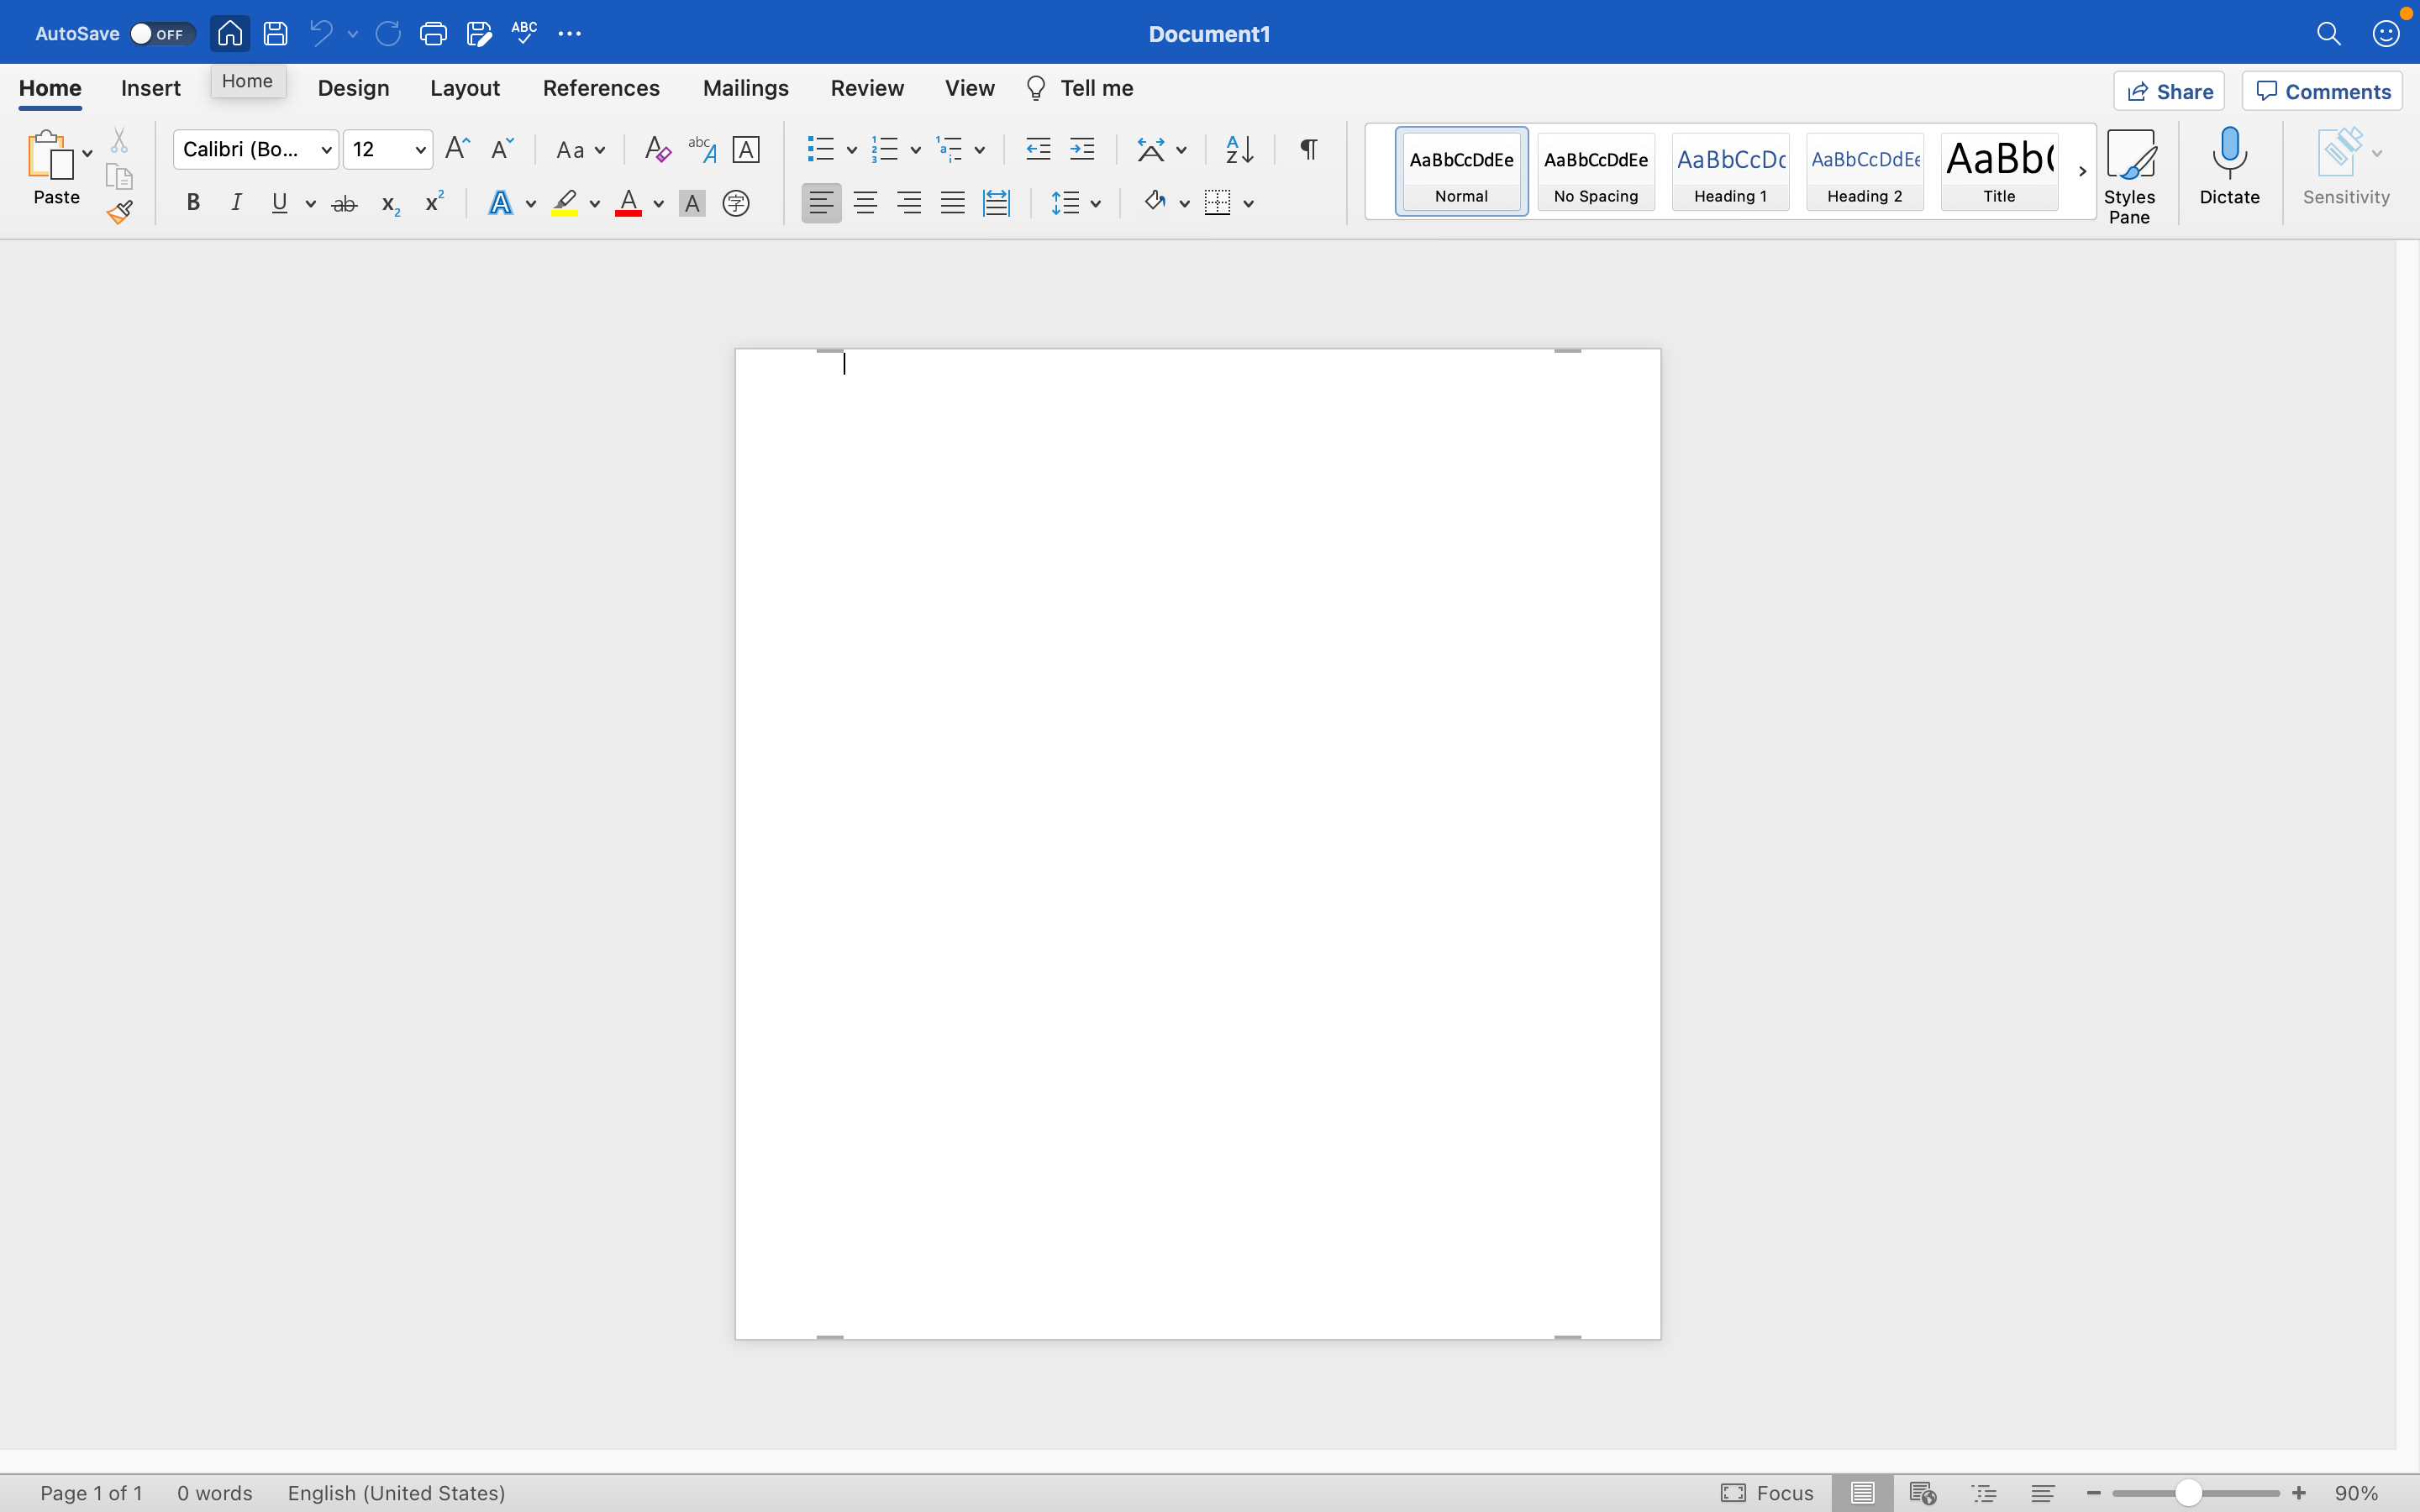Select the Increase Indent icon
The image size is (2420, 1512).
[x=1082, y=148]
